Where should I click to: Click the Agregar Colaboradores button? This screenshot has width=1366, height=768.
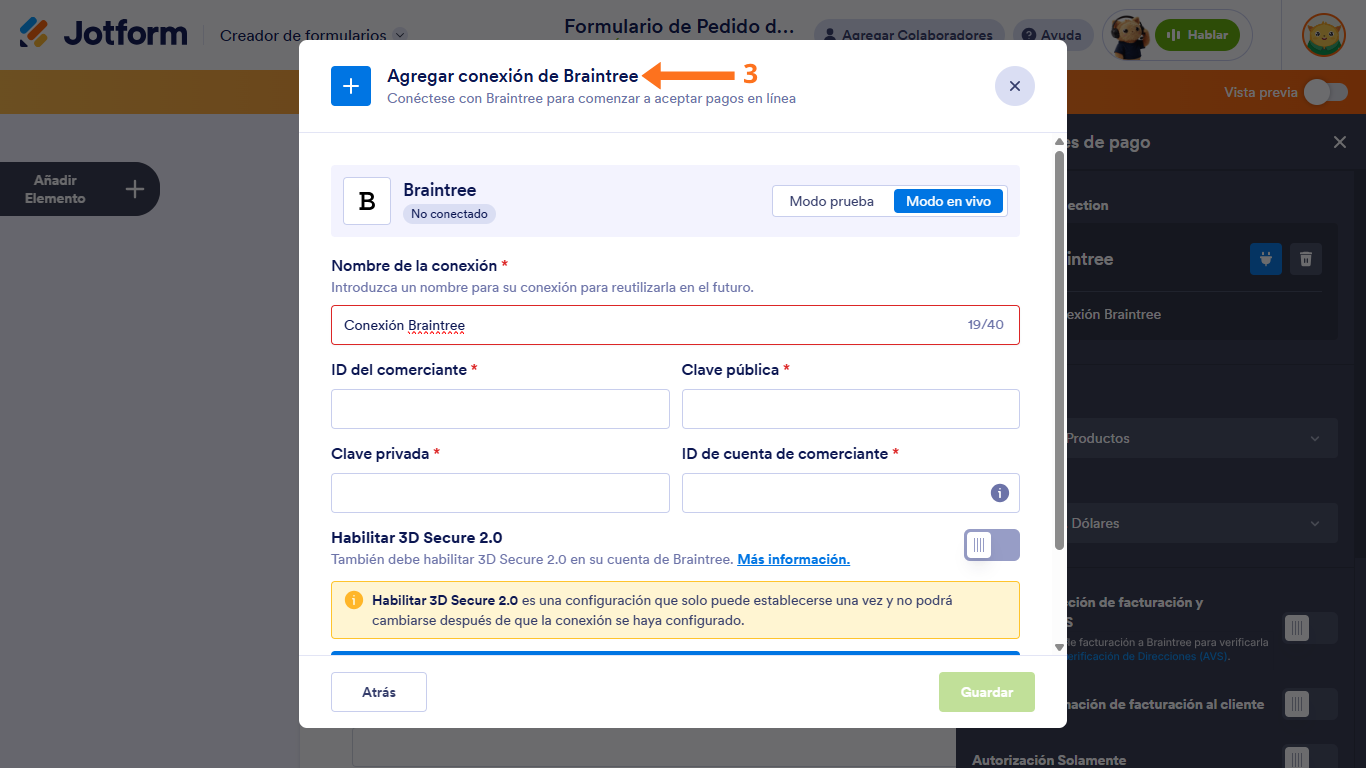point(908,35)
